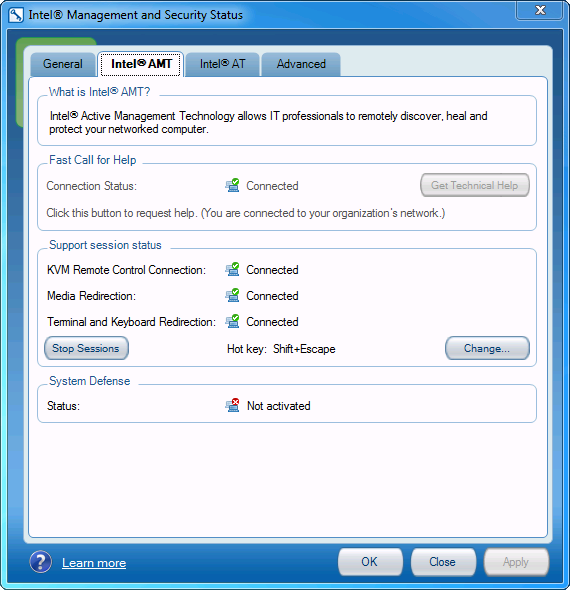Select the Intel AMT tab

[141, 64]
